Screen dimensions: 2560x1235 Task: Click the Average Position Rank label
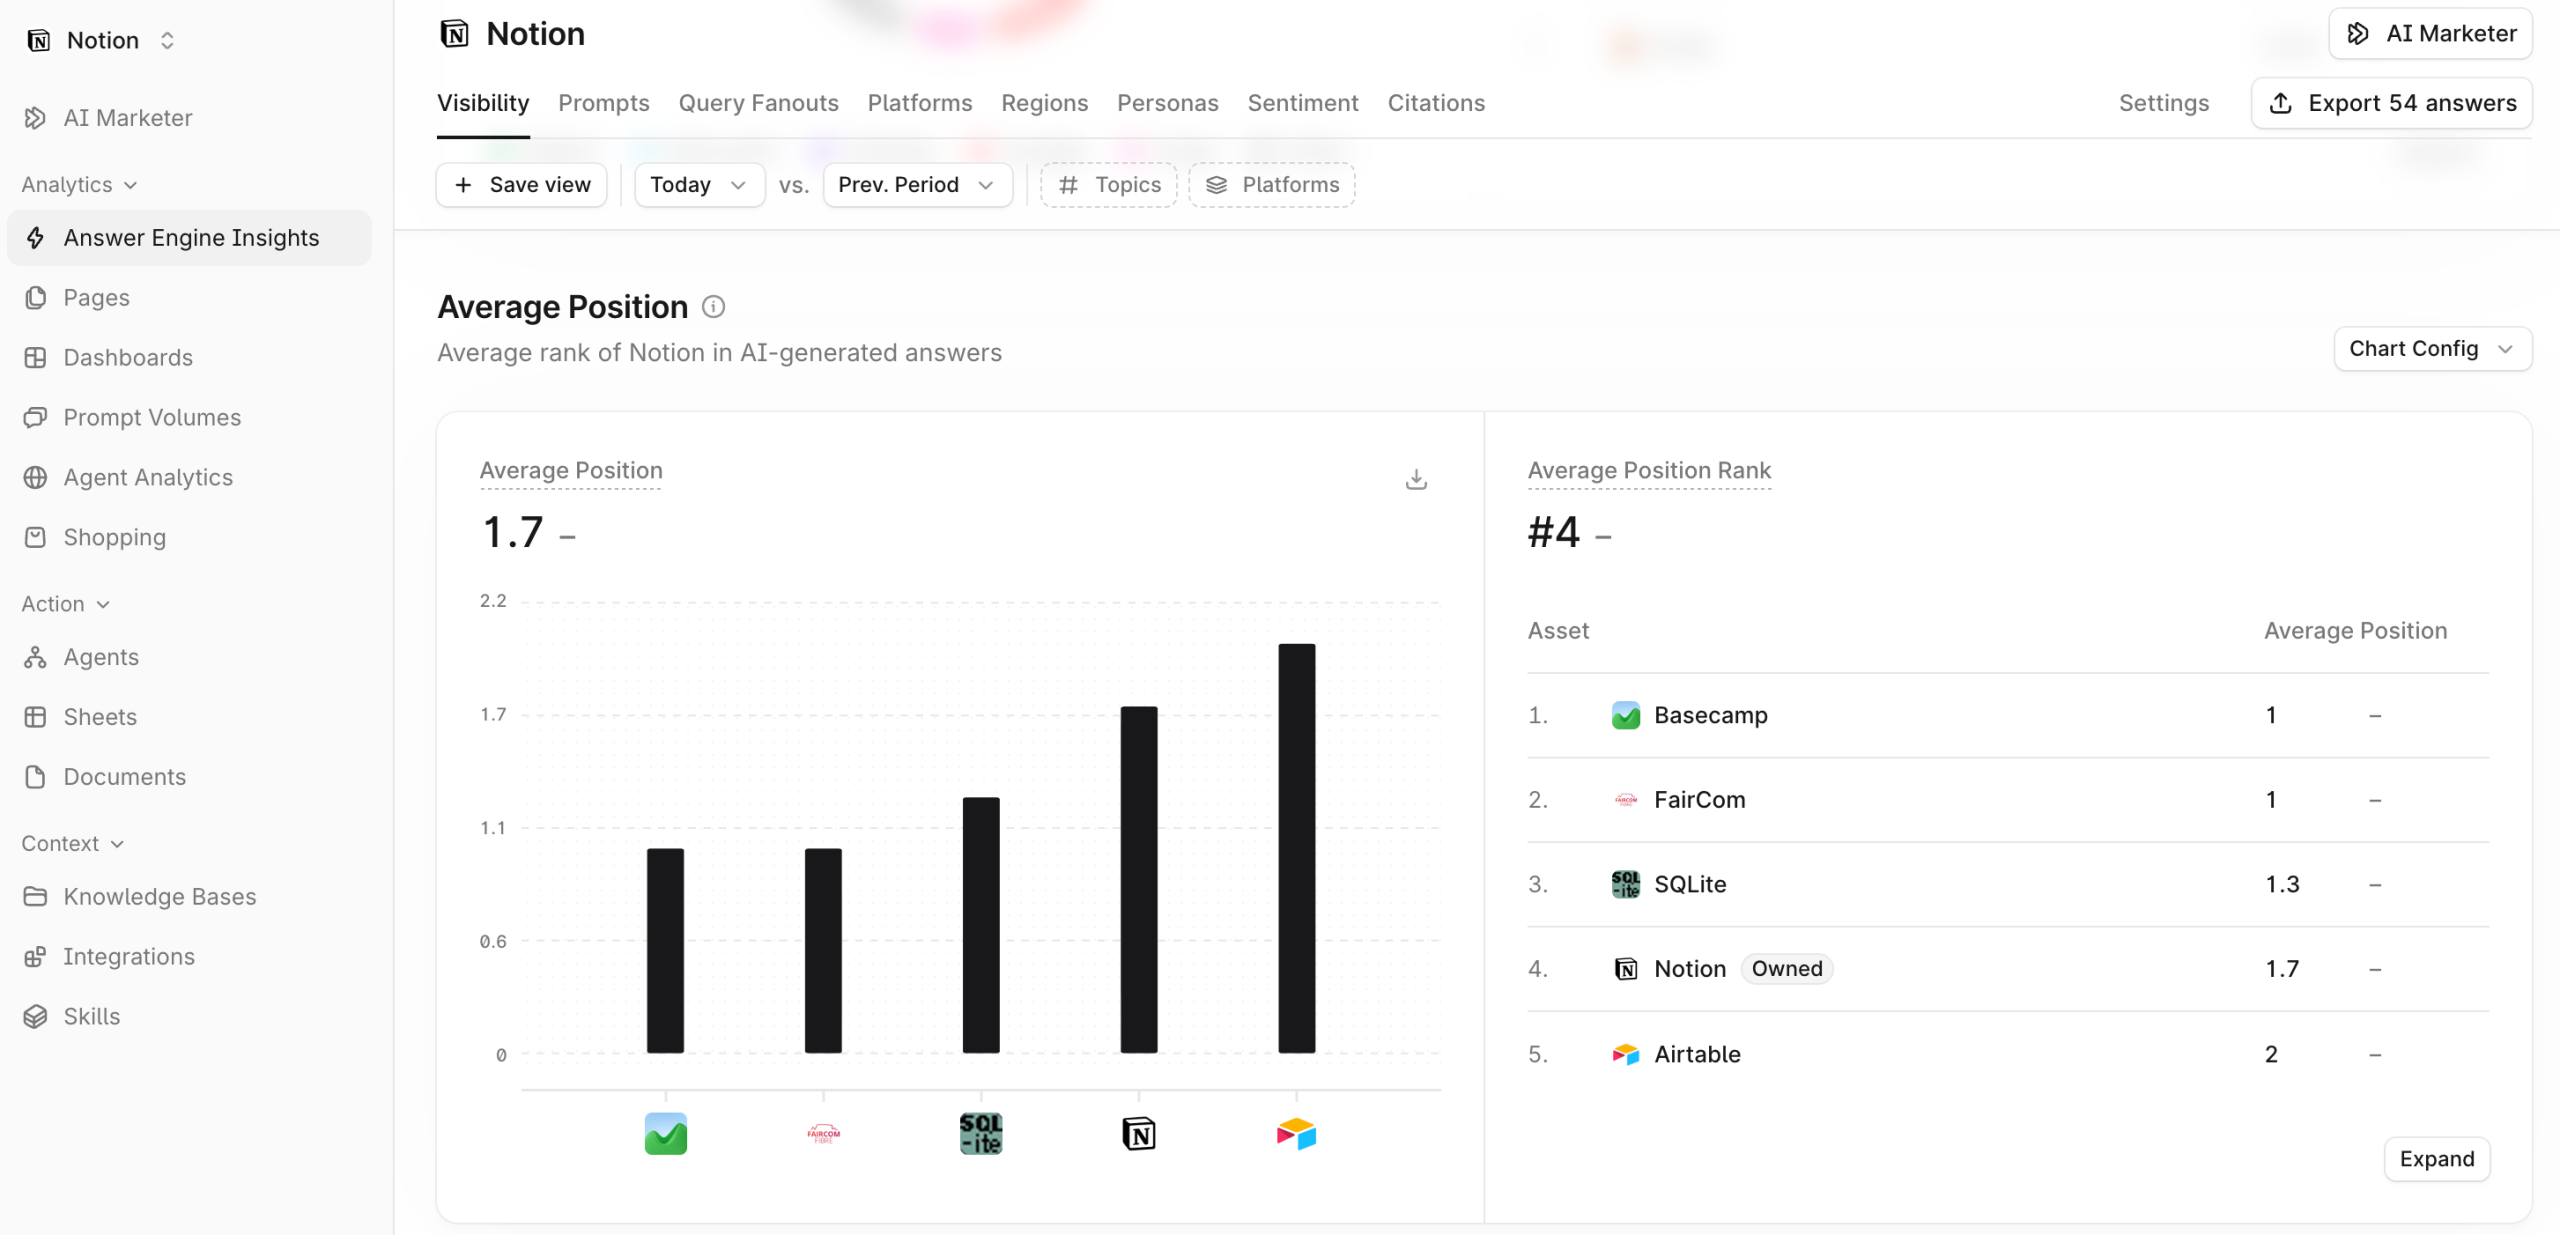click(1649, 471)
